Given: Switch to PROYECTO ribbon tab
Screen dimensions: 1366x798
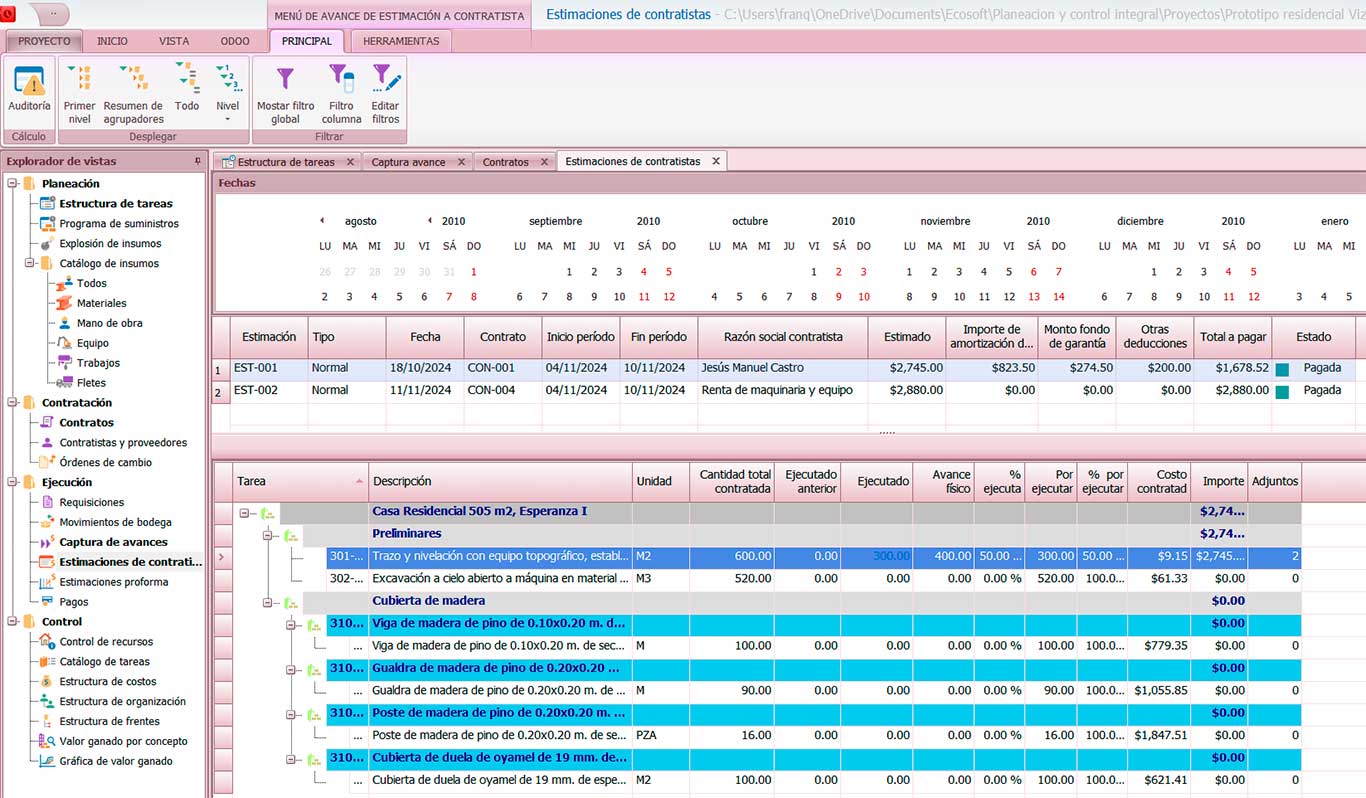Looking at the screenshot, I should (44, 41).
